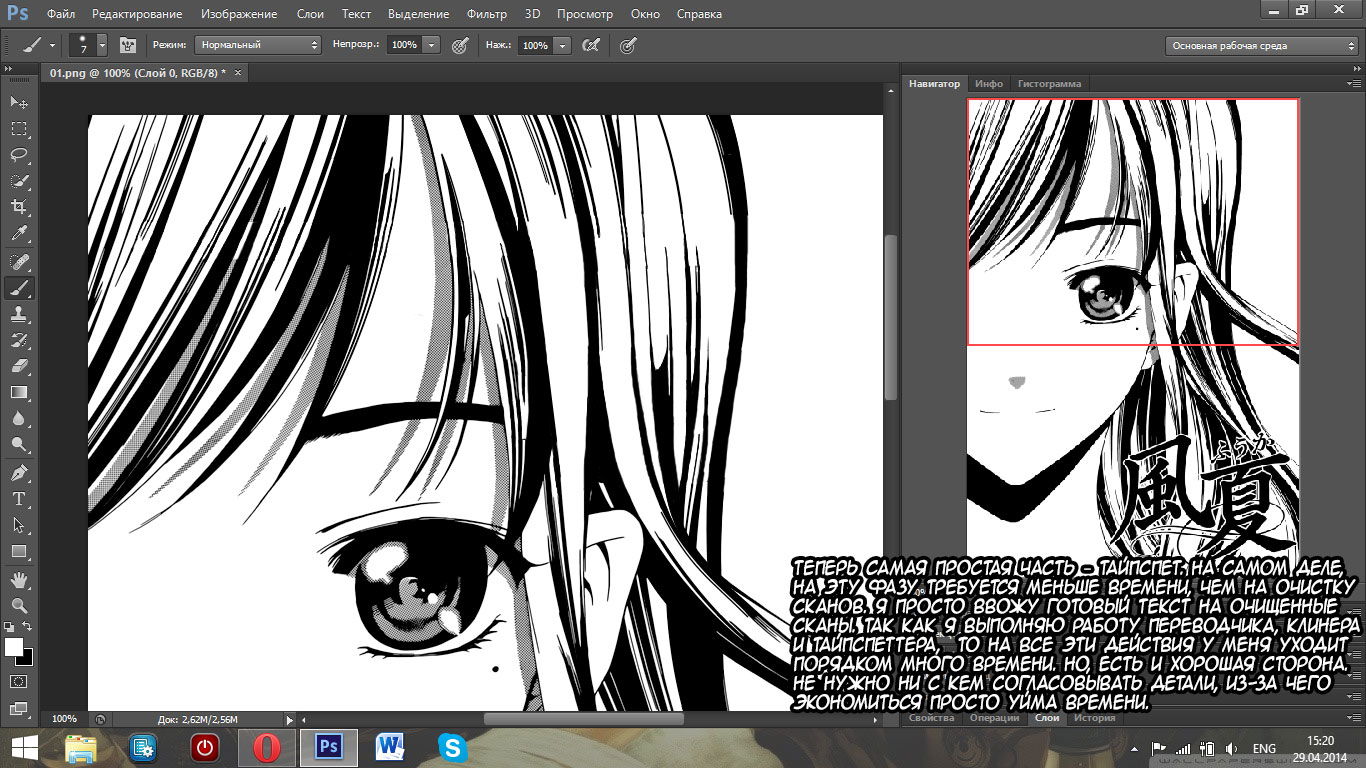
Task: Select the Gradient tool
Action: tap(19, 392)
